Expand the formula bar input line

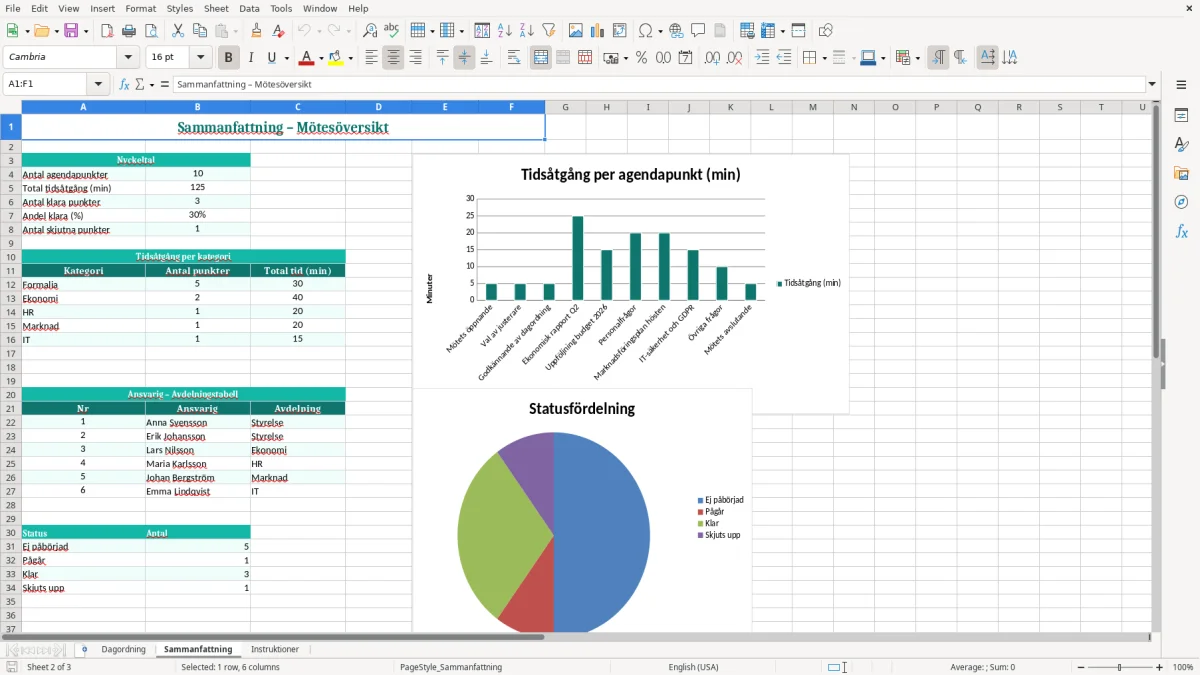click(1152, 85)
